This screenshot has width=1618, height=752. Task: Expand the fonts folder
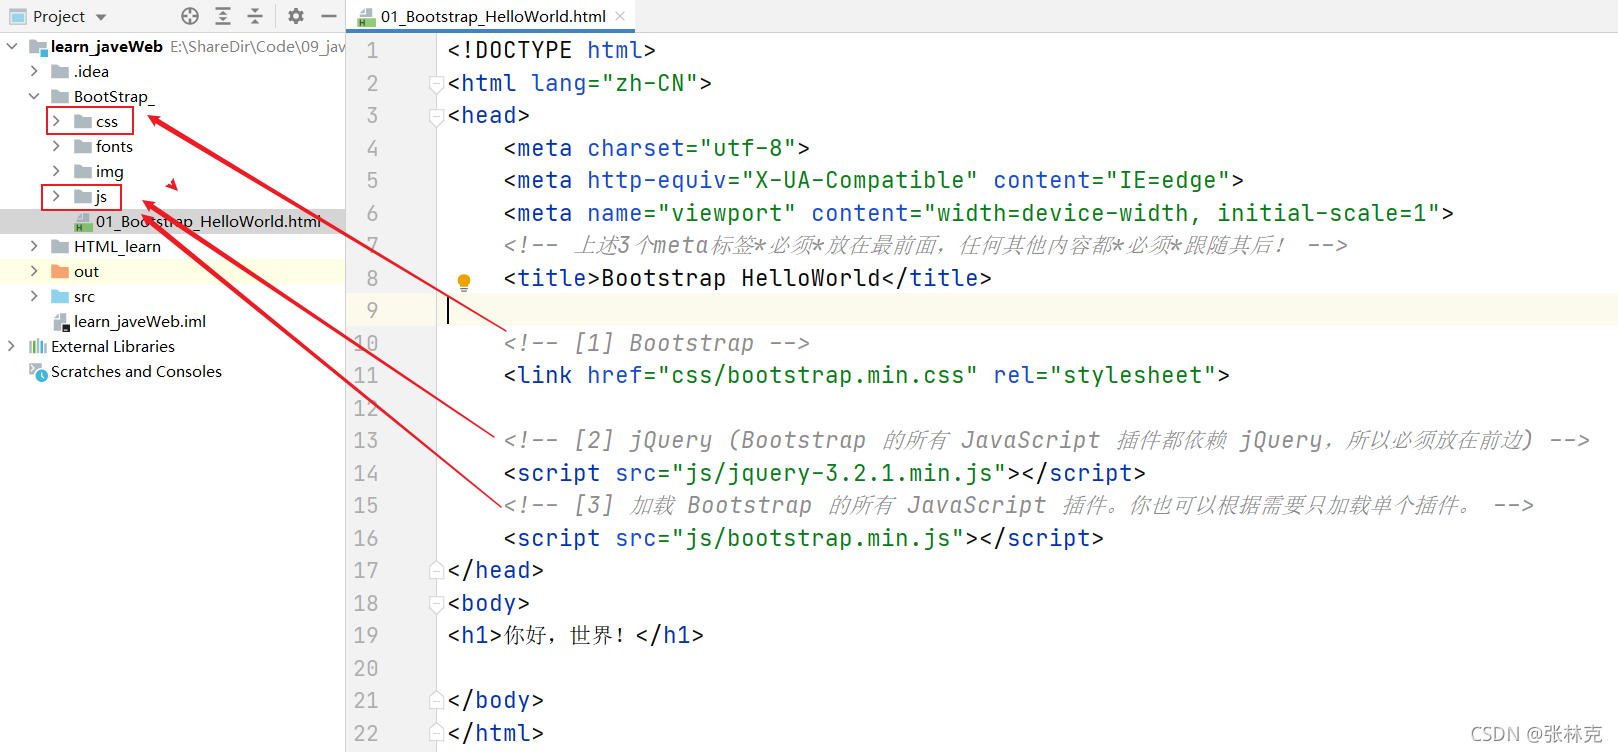point(56,146)
